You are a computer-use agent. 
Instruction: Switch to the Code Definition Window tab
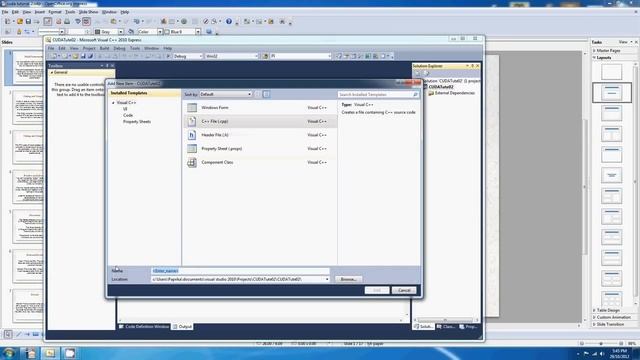144,327
